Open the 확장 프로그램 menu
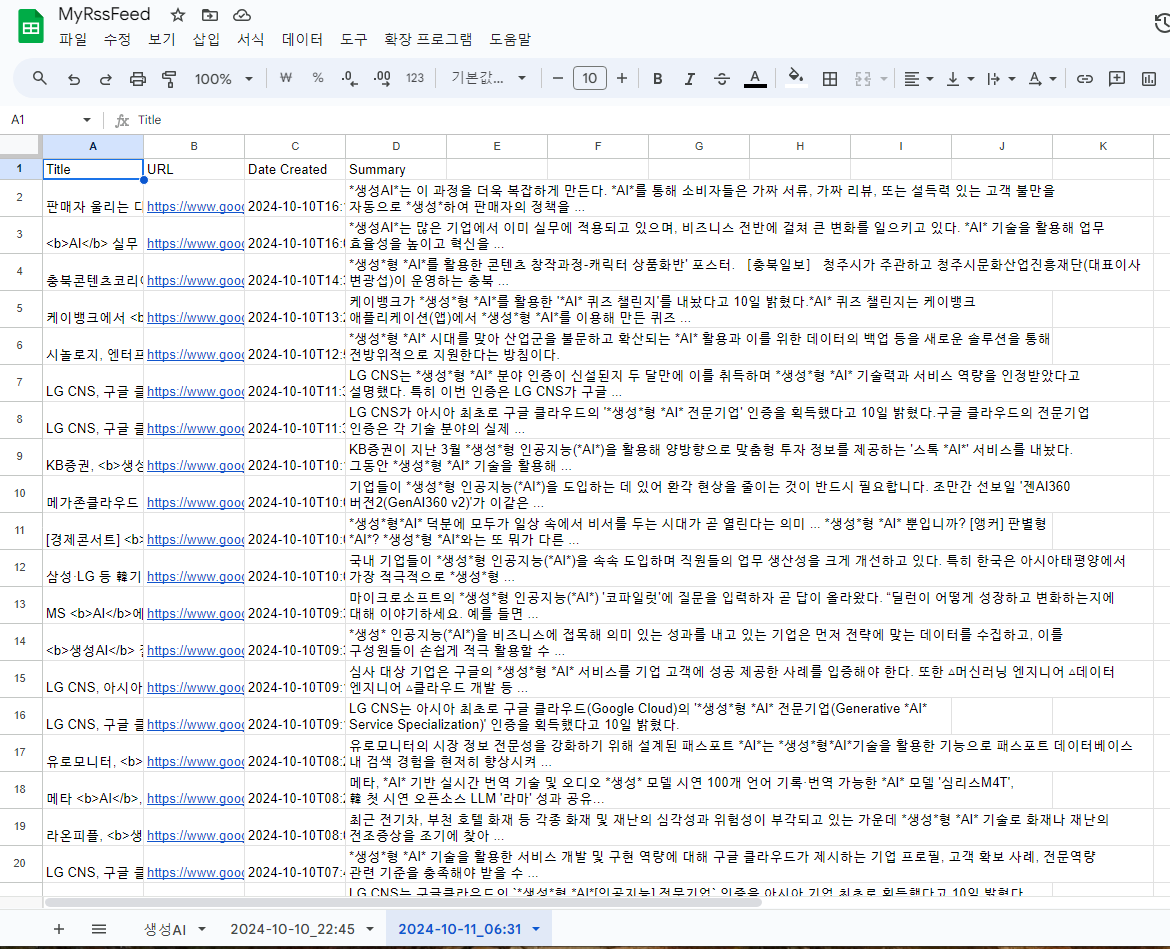 coord(428,40)
